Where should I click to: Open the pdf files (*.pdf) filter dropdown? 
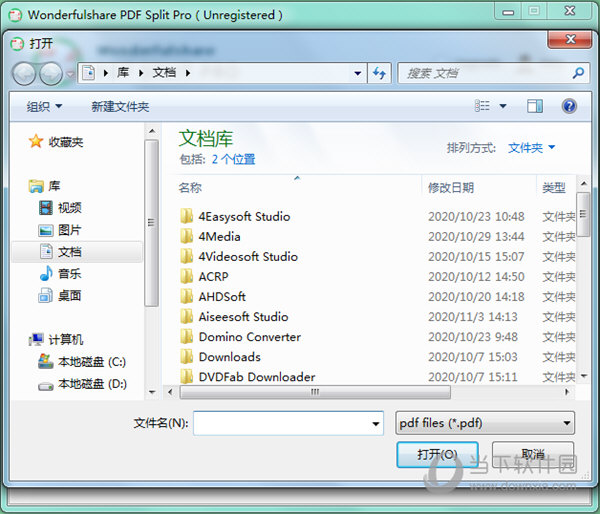tap(484, 423)
